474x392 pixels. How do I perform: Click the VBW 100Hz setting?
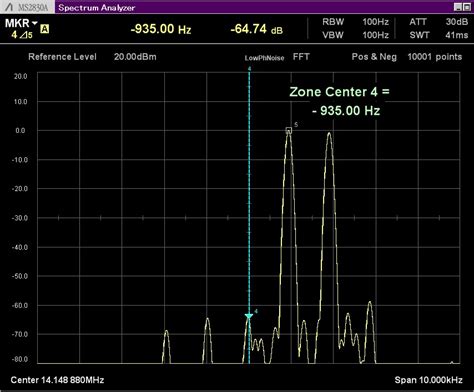tap(355, 35)
